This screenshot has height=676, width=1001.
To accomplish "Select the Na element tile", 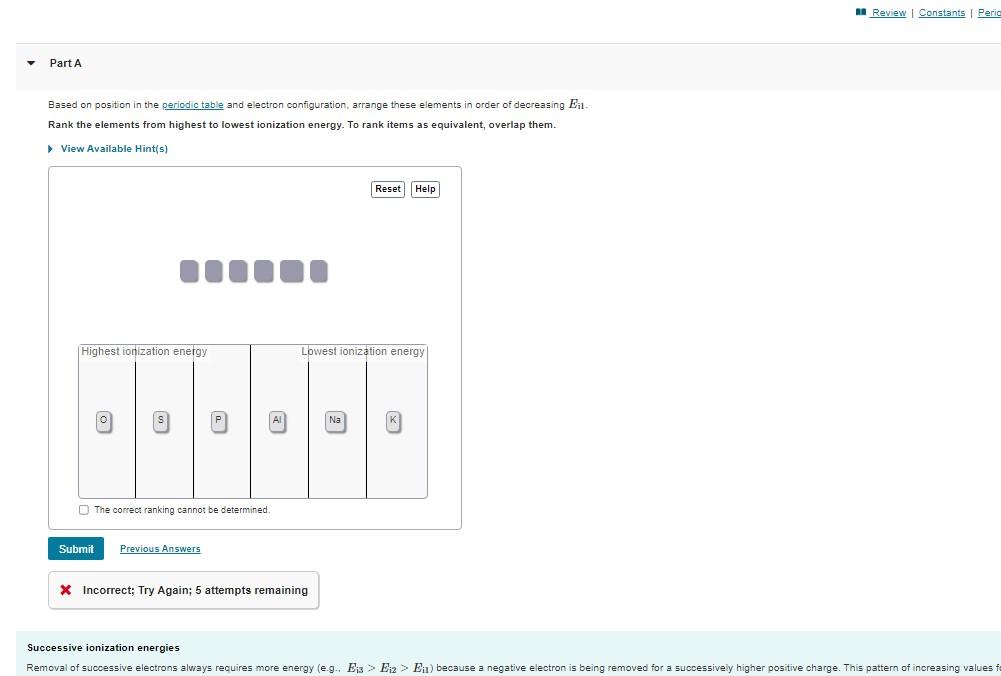I will tap(335, 421).
